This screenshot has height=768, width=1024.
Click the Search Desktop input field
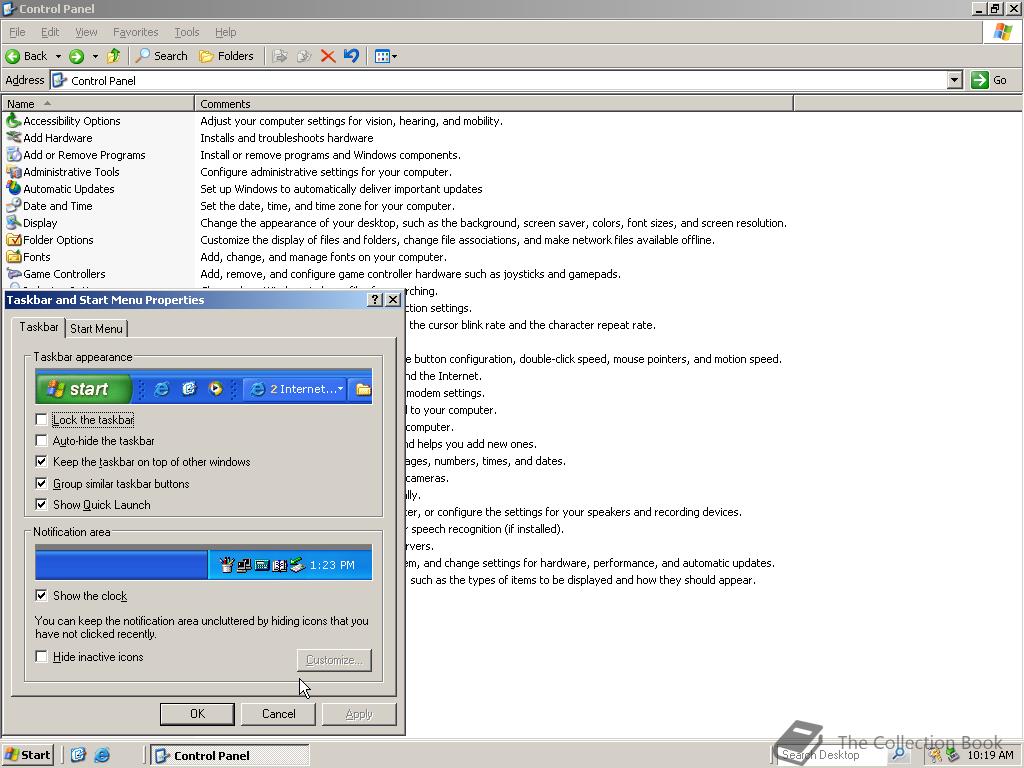point(833,755)
